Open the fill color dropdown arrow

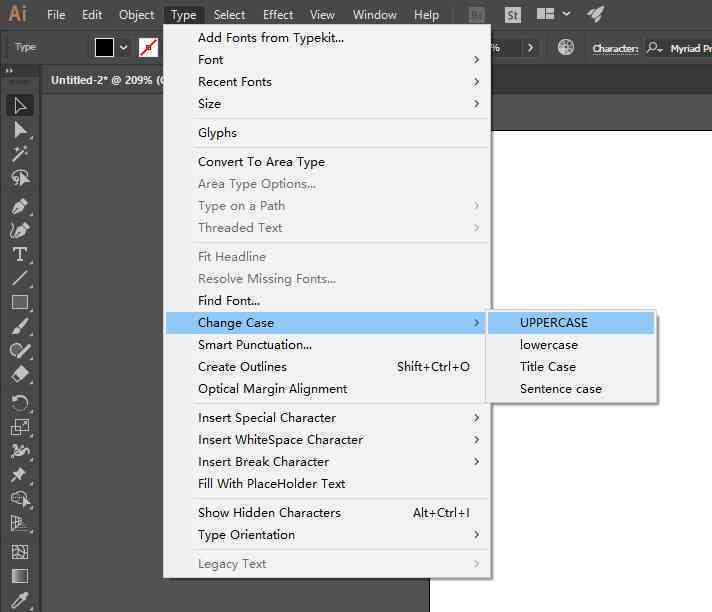pyautogui.click(x=124, y=47)
